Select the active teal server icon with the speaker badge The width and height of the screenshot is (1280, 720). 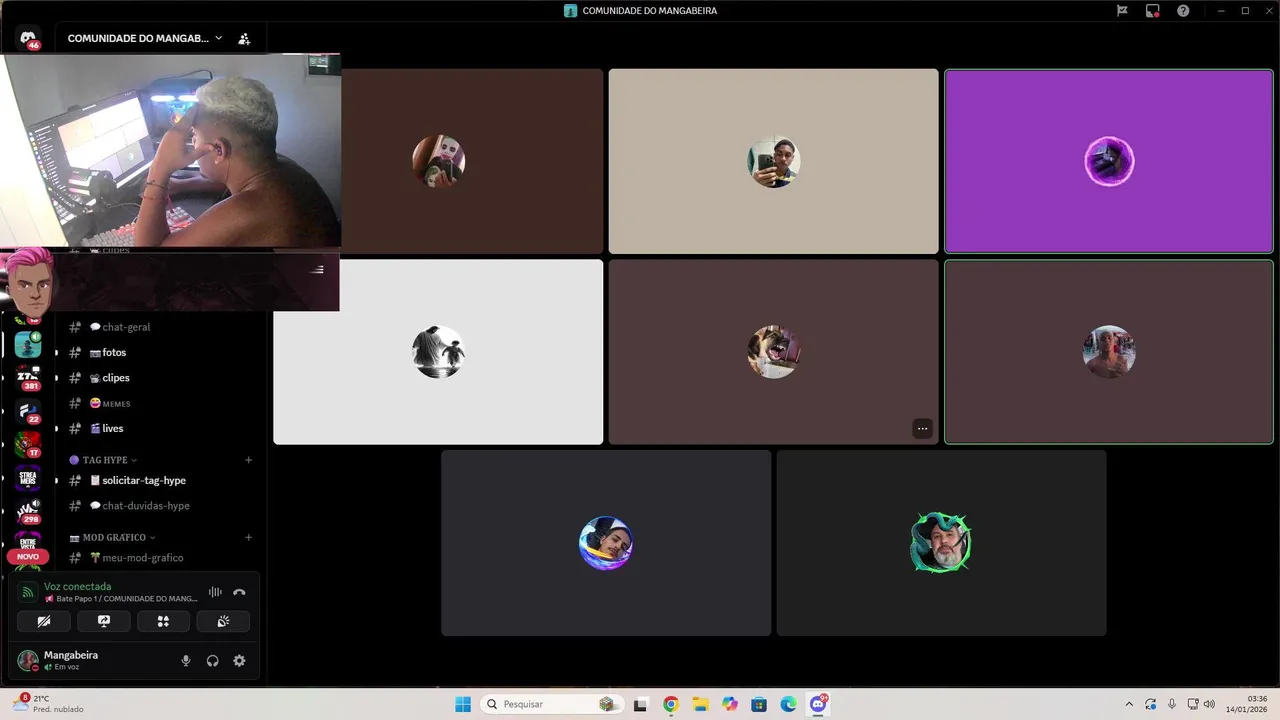point(28,344)
